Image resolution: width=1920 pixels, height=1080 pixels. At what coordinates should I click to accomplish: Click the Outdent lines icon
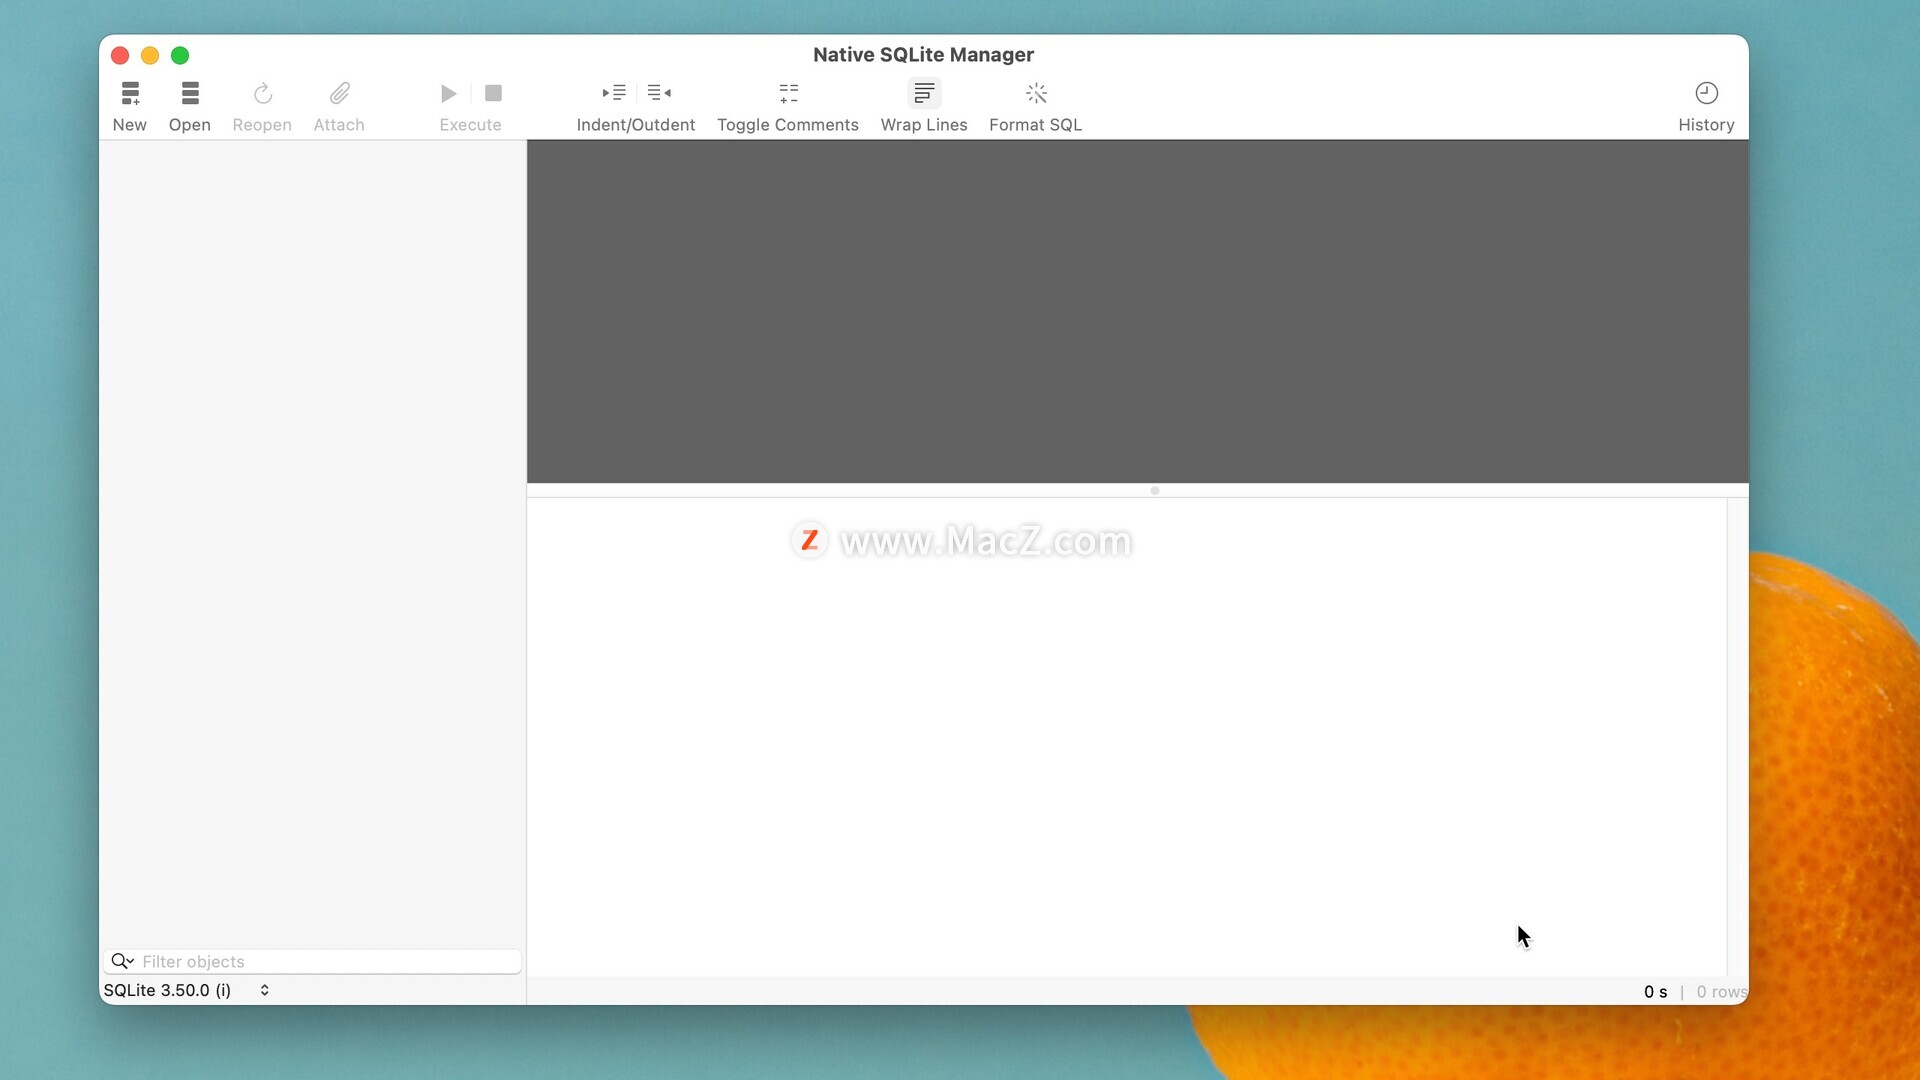659,93
